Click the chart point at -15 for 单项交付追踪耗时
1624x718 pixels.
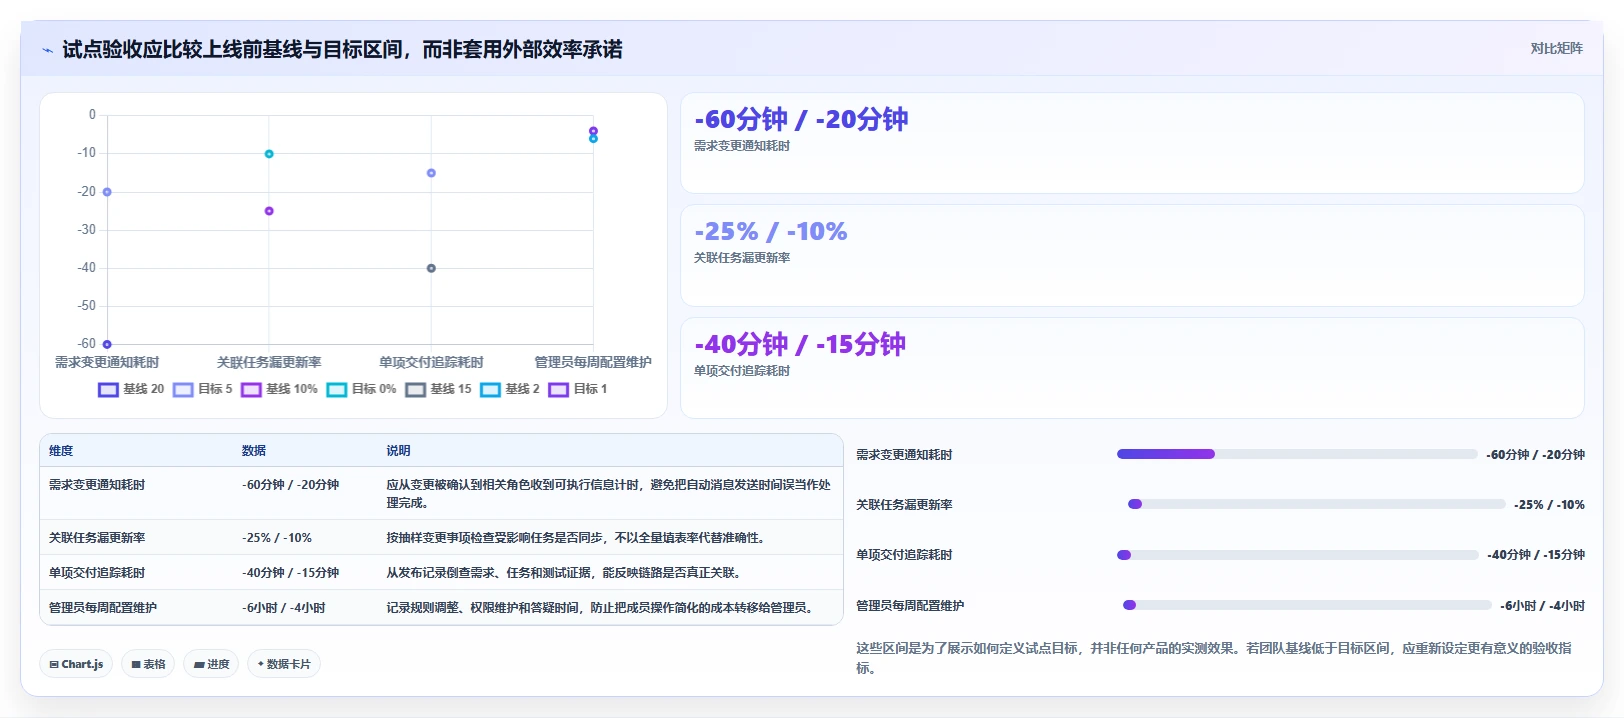click(x=431, y=173)
